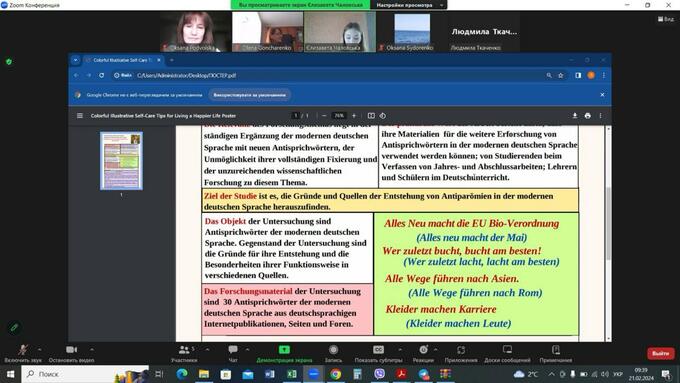Rotate the PDF document counterclockwise

coord(382,116)
